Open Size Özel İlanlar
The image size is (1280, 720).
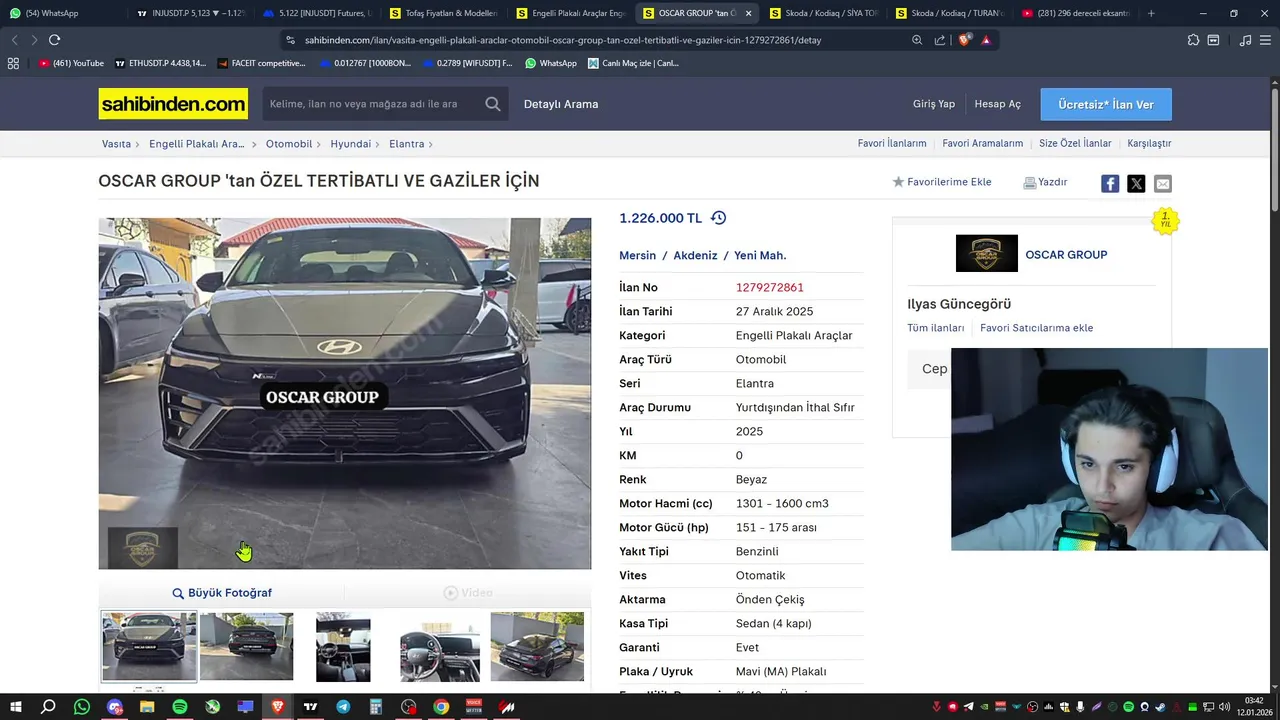1075,143
